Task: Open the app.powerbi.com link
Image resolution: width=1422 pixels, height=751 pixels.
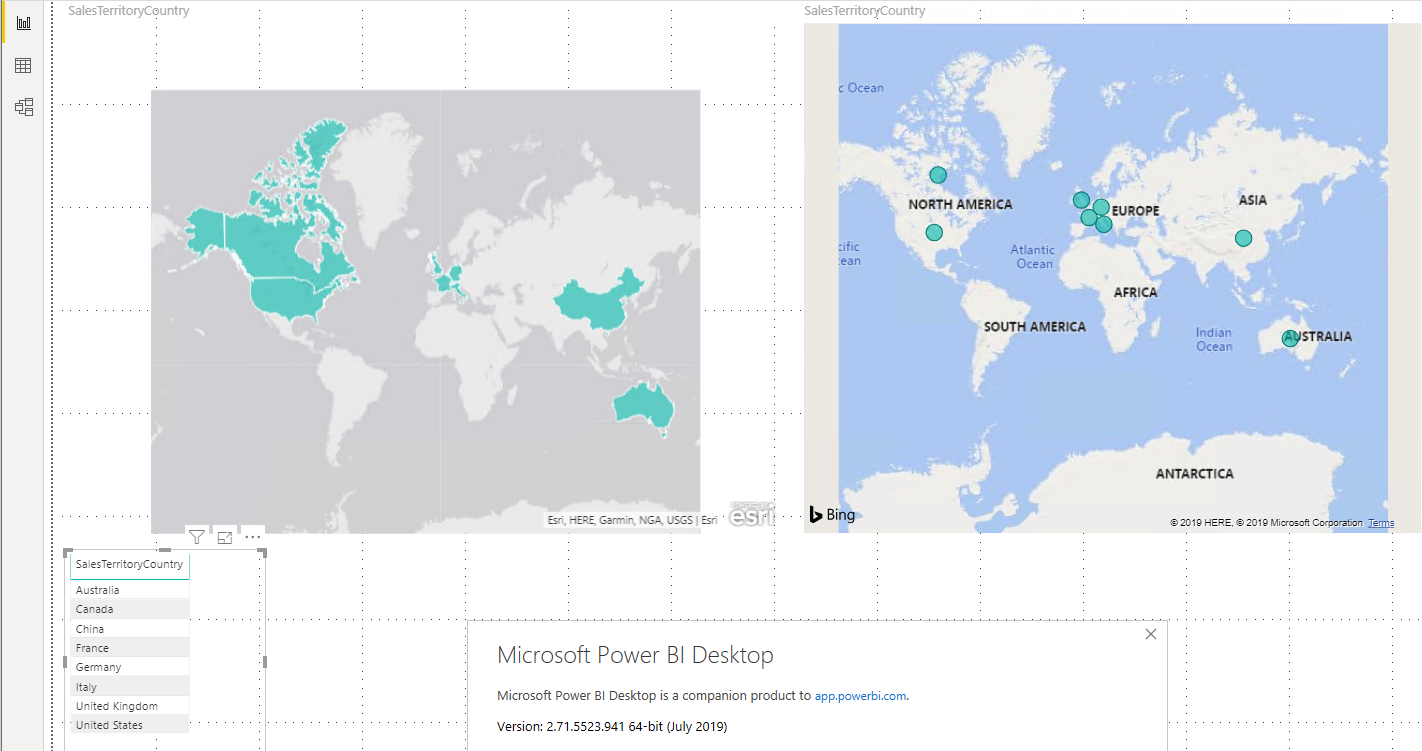Action: pyautogui.click(x=860, y=696)
